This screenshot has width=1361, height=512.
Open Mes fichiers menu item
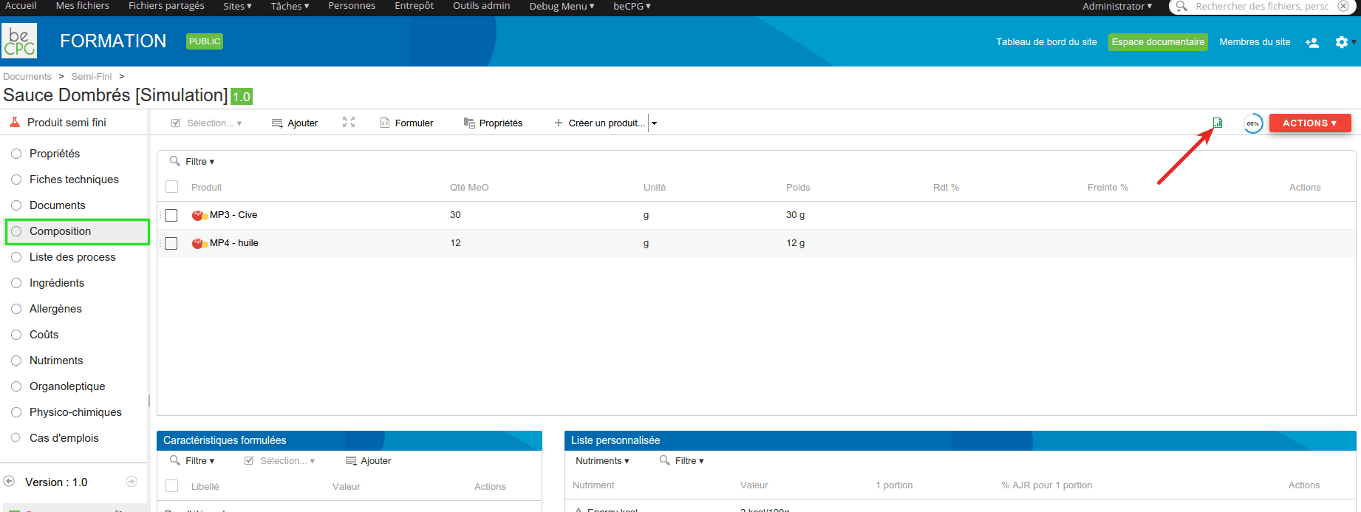pyautogui.click(x=83, y=6)
